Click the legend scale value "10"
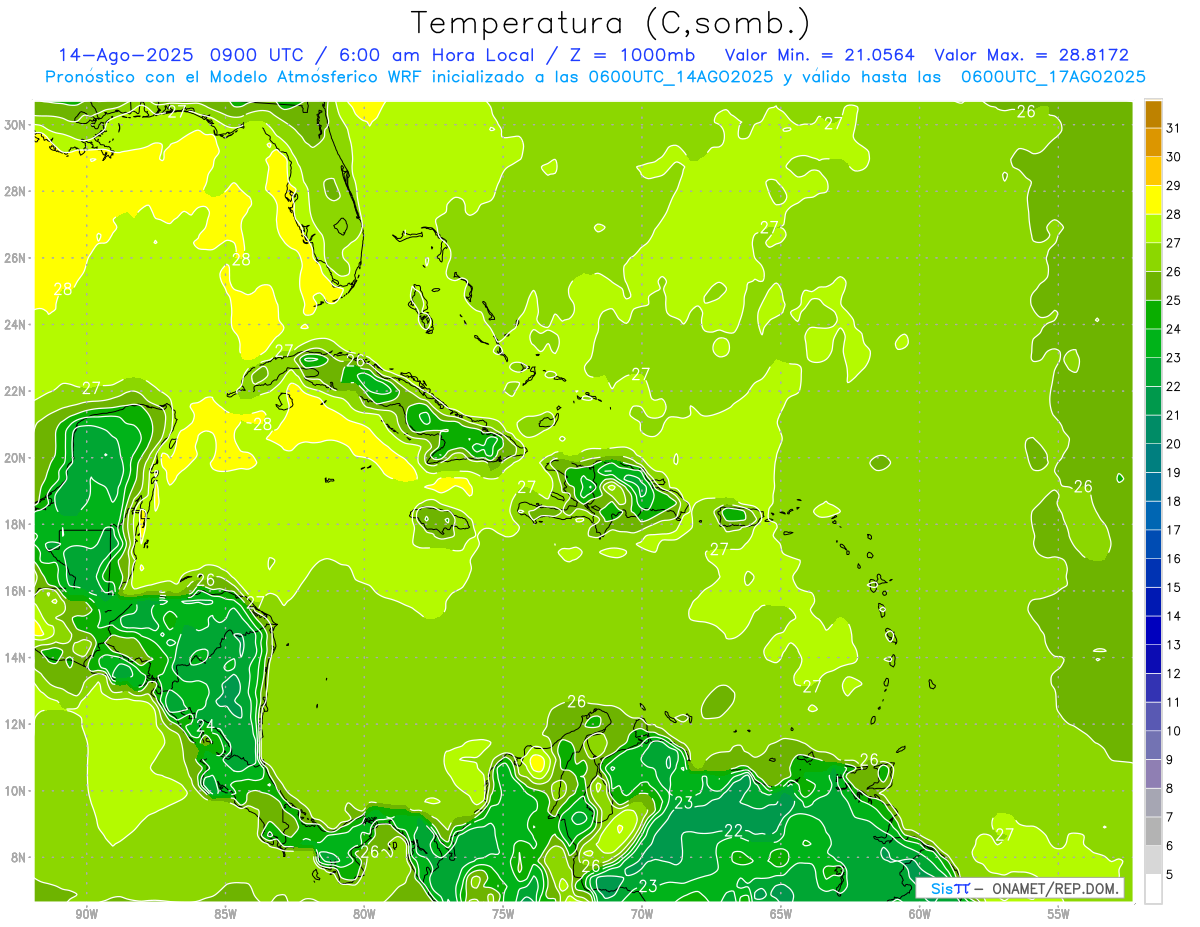1200x927 pixels. 1173,731
